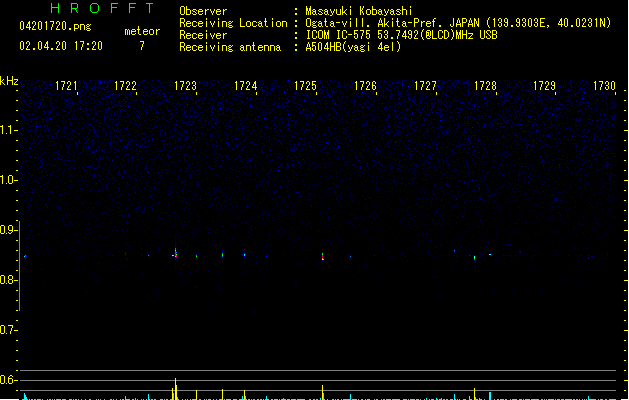Click the Receiving Location label
629x400 pixels.
click(x=233, y=23)
